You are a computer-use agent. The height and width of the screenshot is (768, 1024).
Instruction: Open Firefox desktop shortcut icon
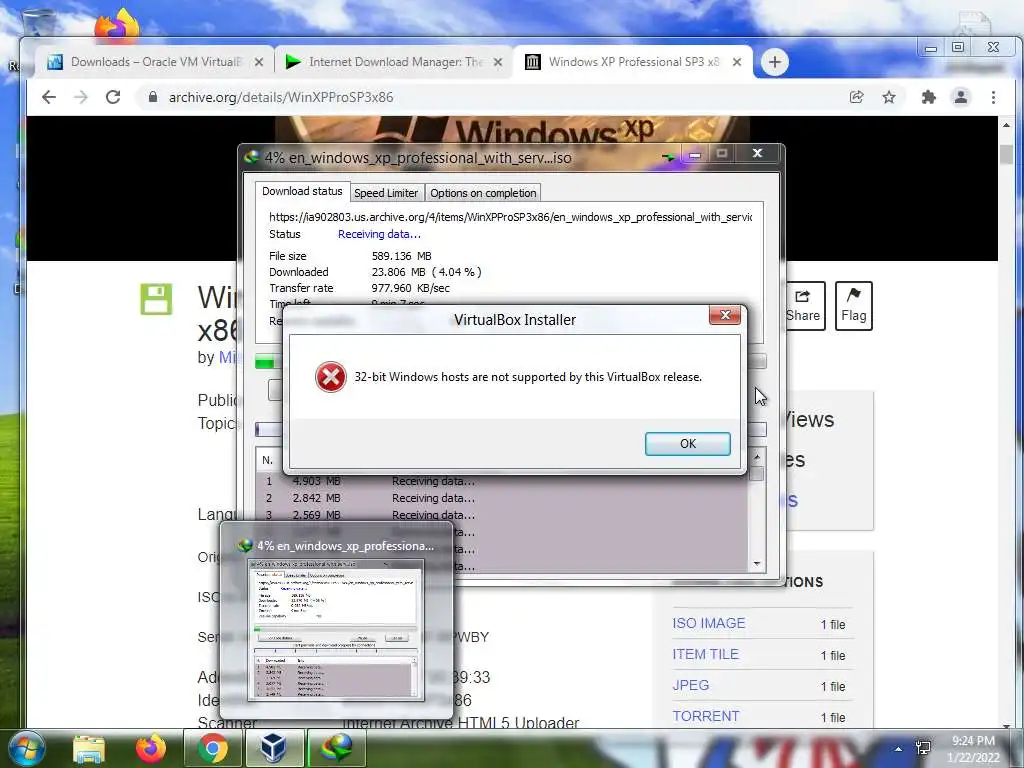pos(118,25)
